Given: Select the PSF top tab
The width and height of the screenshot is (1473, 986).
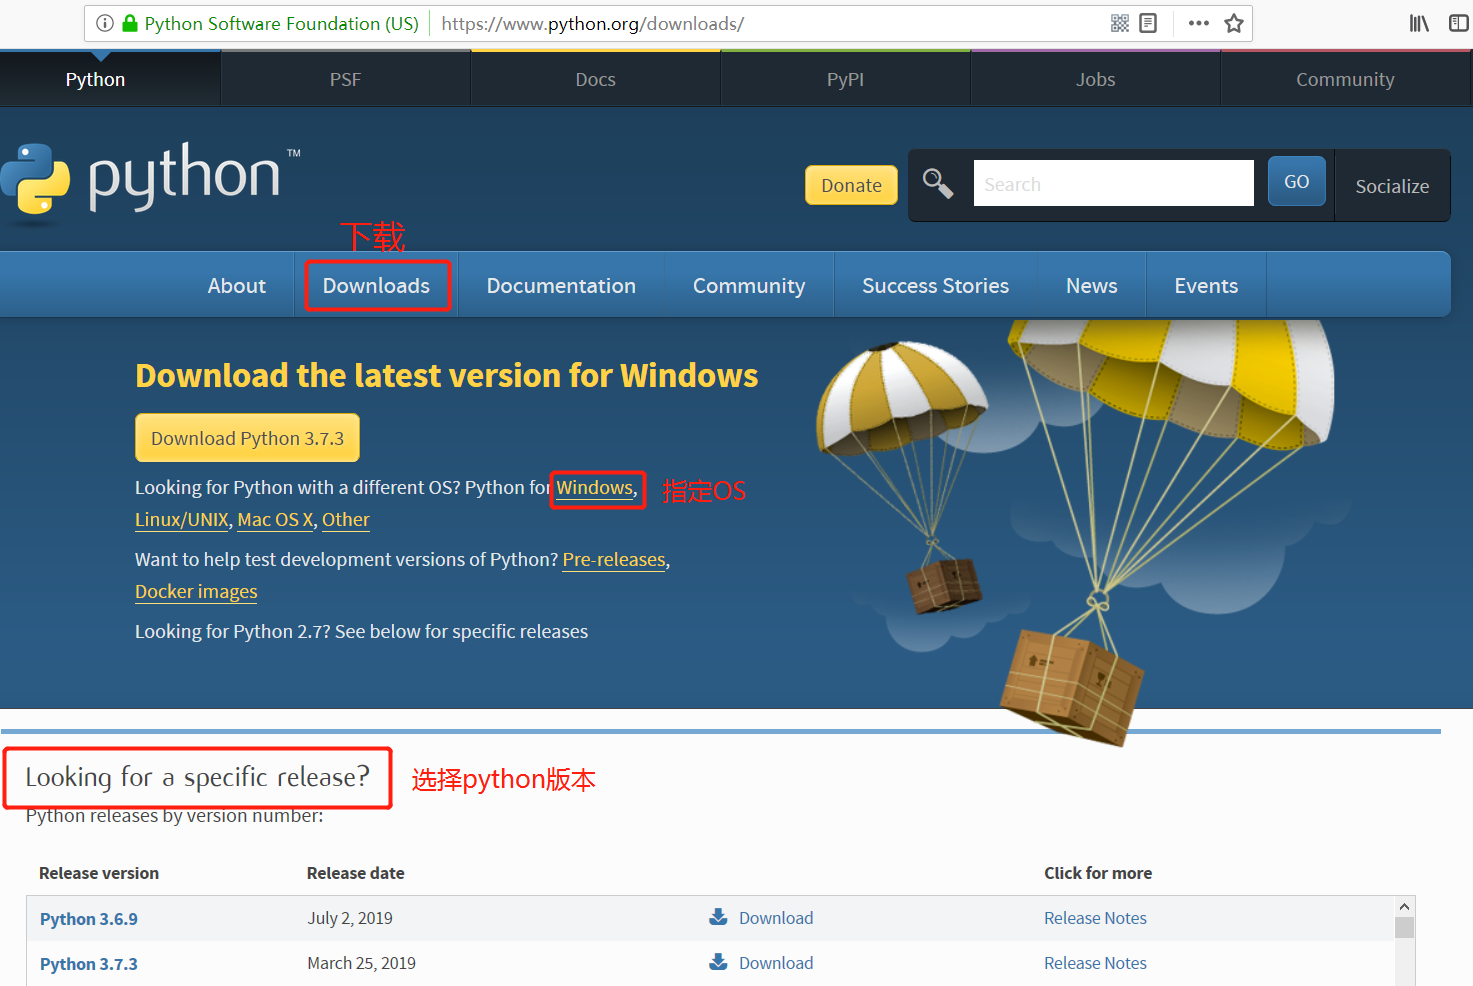Looking at the screenshot, I should [345, 79].
